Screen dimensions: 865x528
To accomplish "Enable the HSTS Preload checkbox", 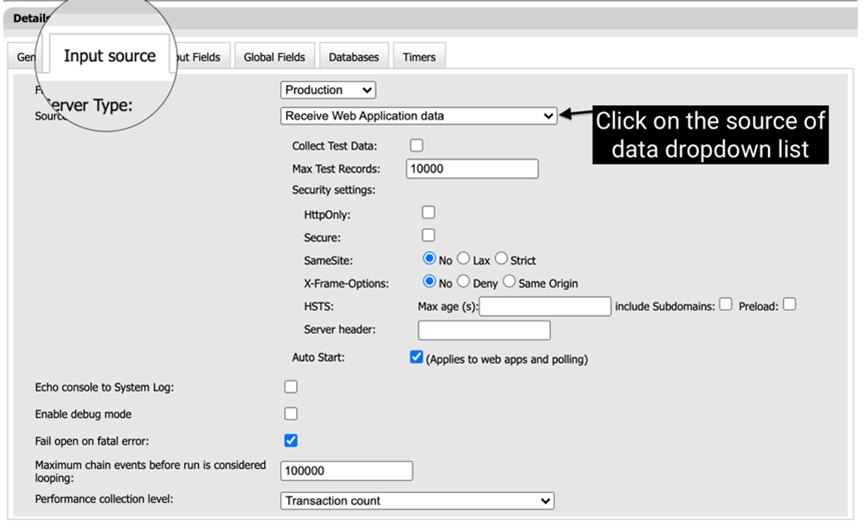I will (789, 305).
